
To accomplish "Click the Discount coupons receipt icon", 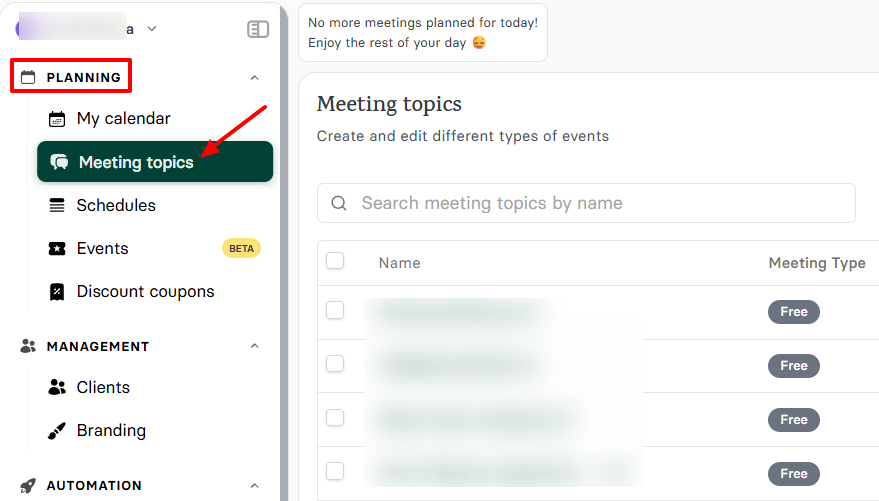I will pyautogui.click(x=57, y=292).
